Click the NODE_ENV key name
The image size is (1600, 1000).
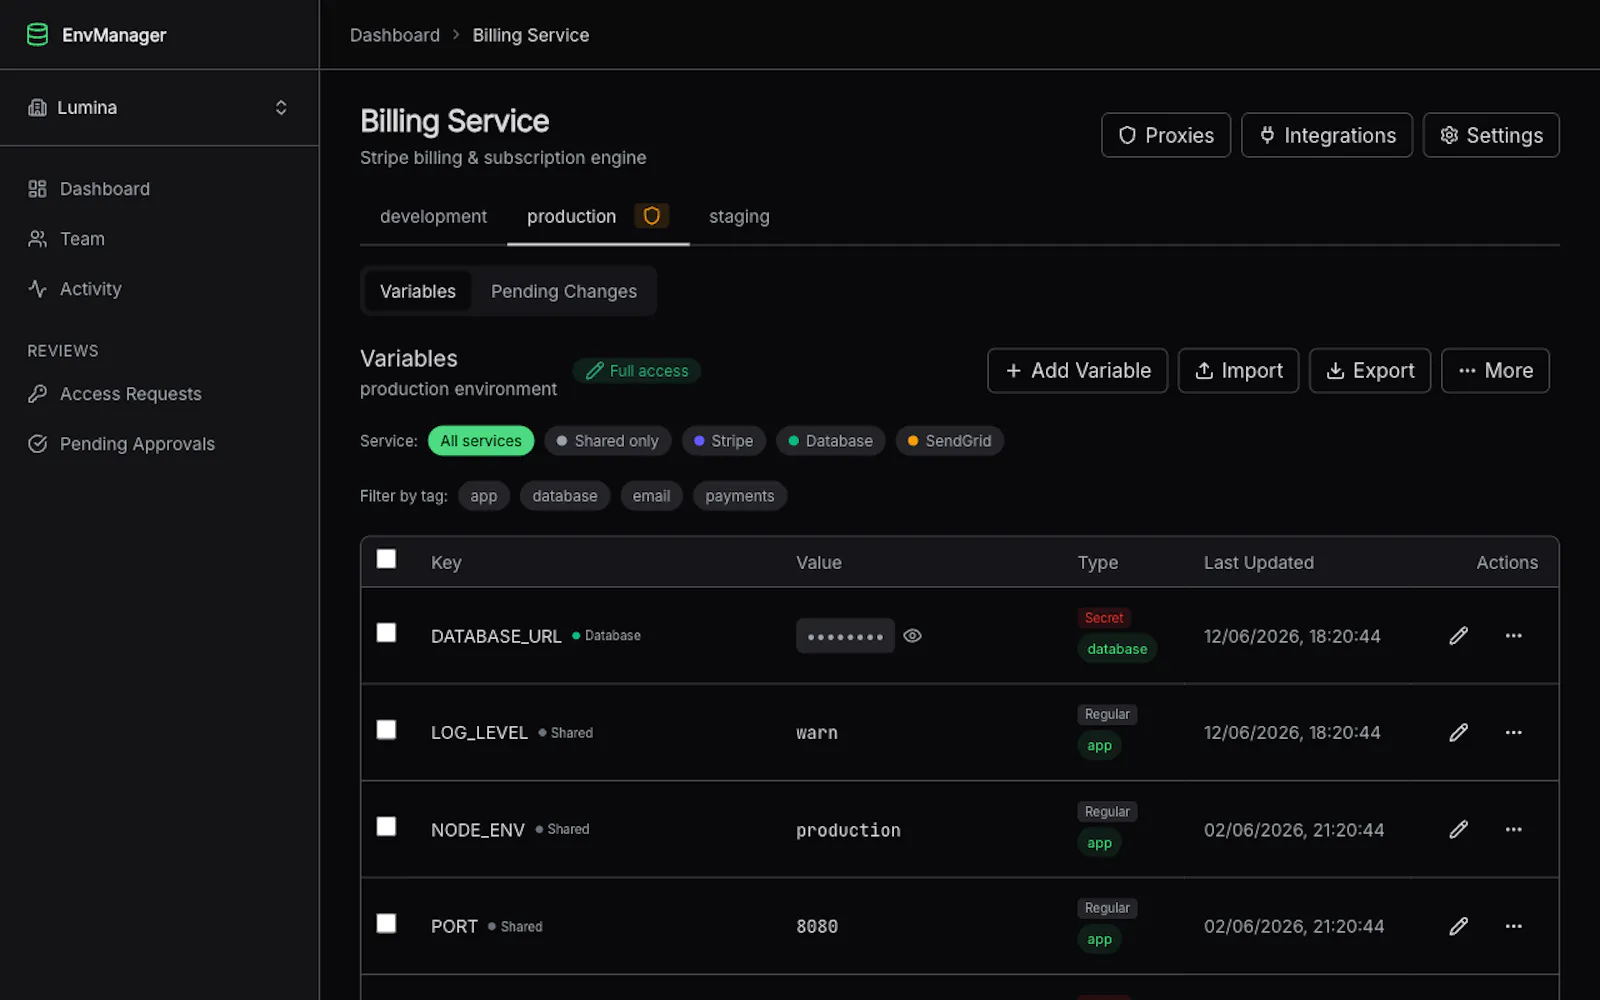pos(477,830)
